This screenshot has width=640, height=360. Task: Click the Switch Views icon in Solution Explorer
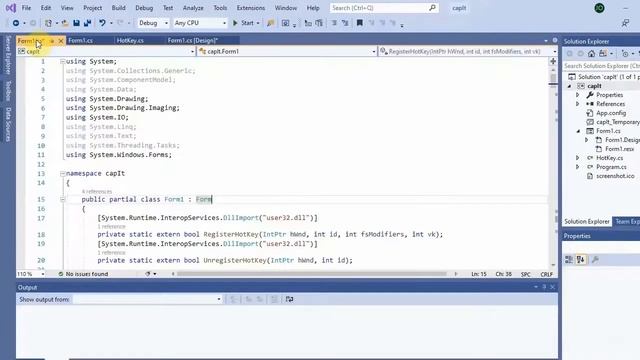(x=603, y=53)
